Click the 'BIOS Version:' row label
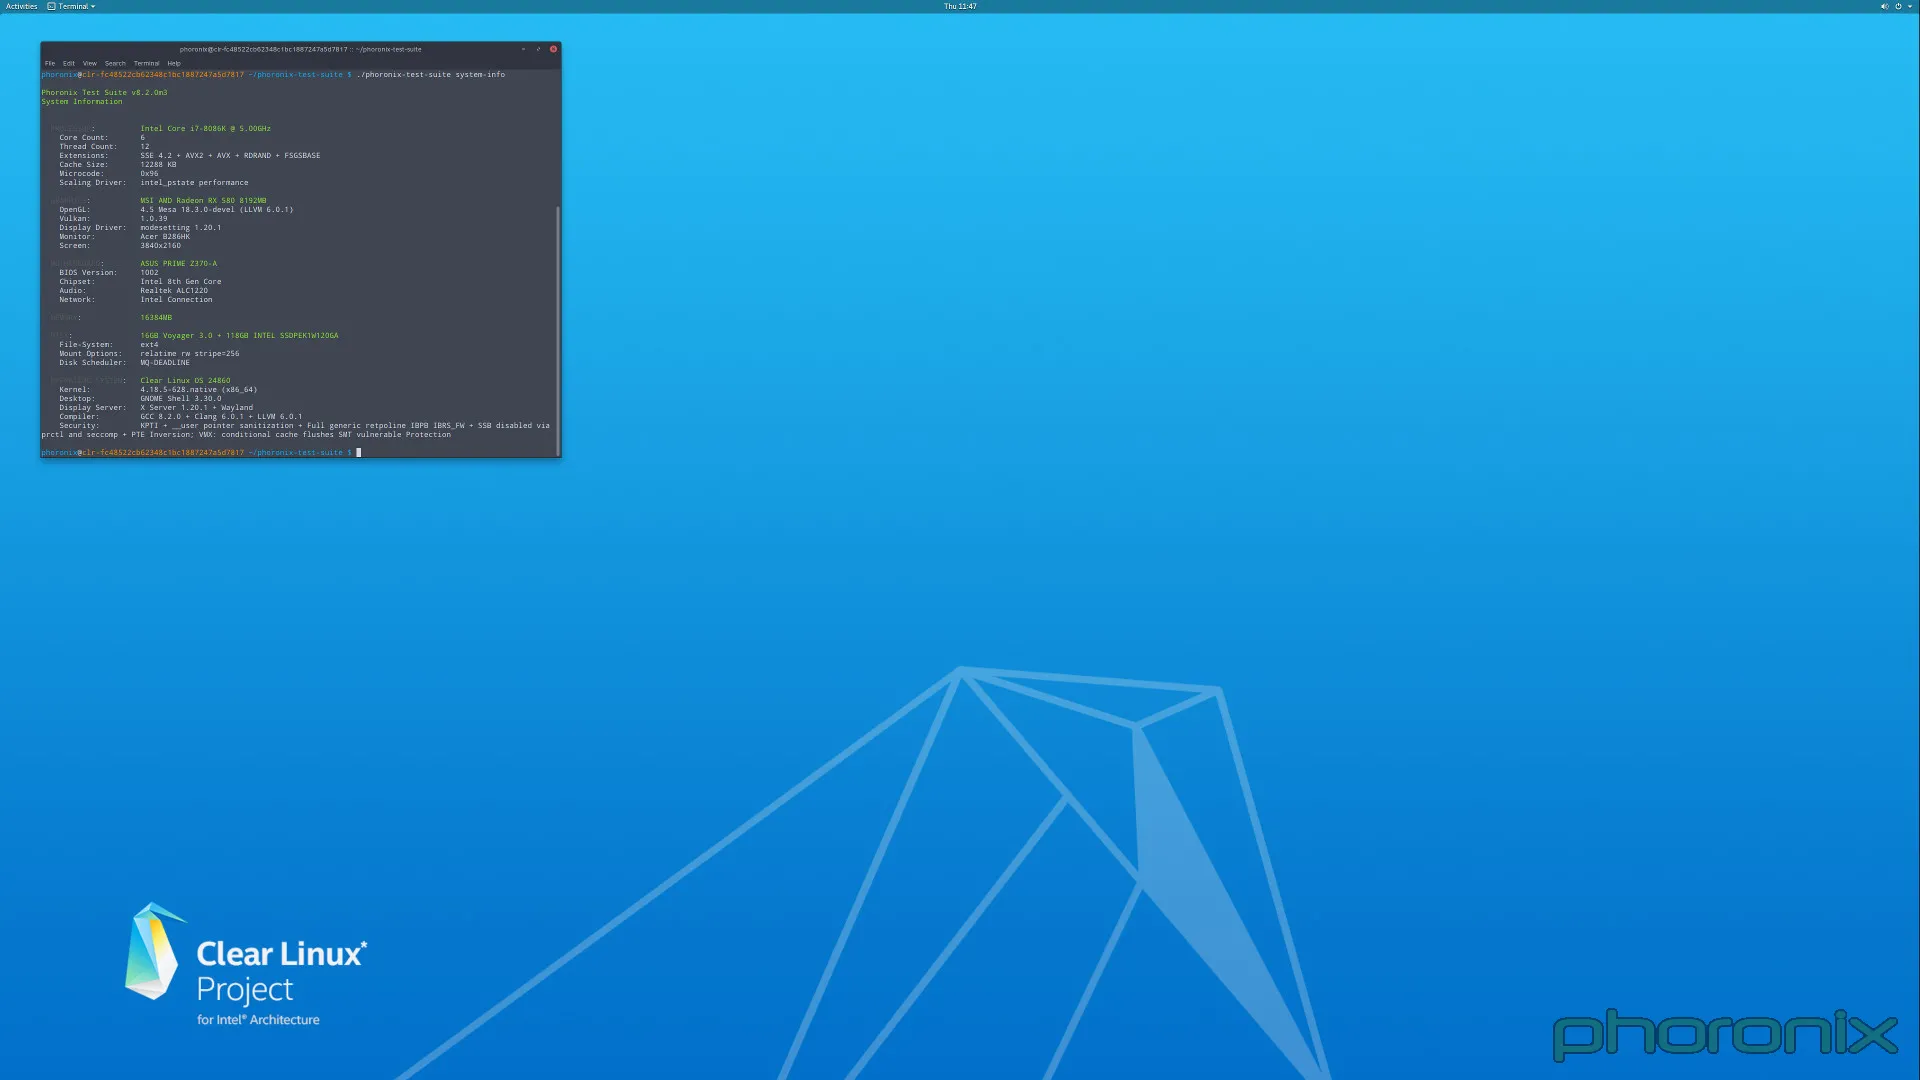Screen dimensions: 1920x1080 pos(88,272)
